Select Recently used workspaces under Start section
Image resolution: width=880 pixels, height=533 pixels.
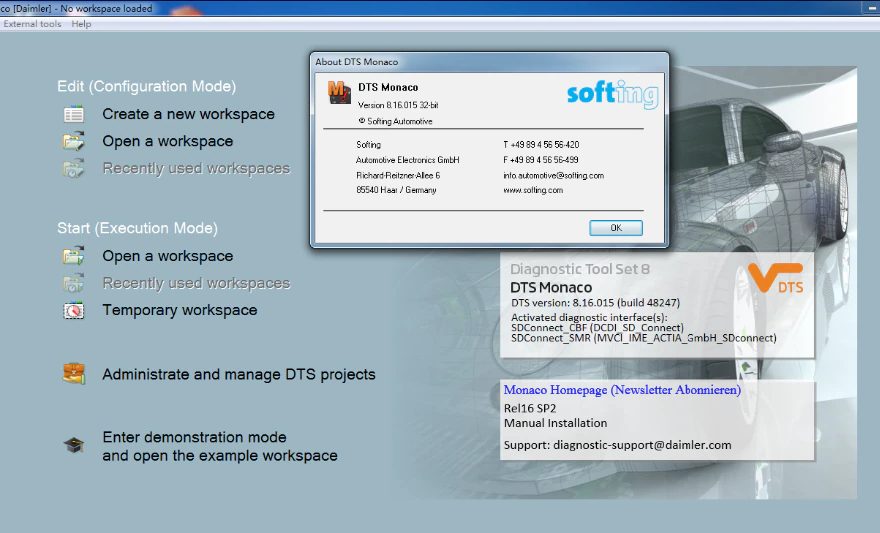[196, 283]
